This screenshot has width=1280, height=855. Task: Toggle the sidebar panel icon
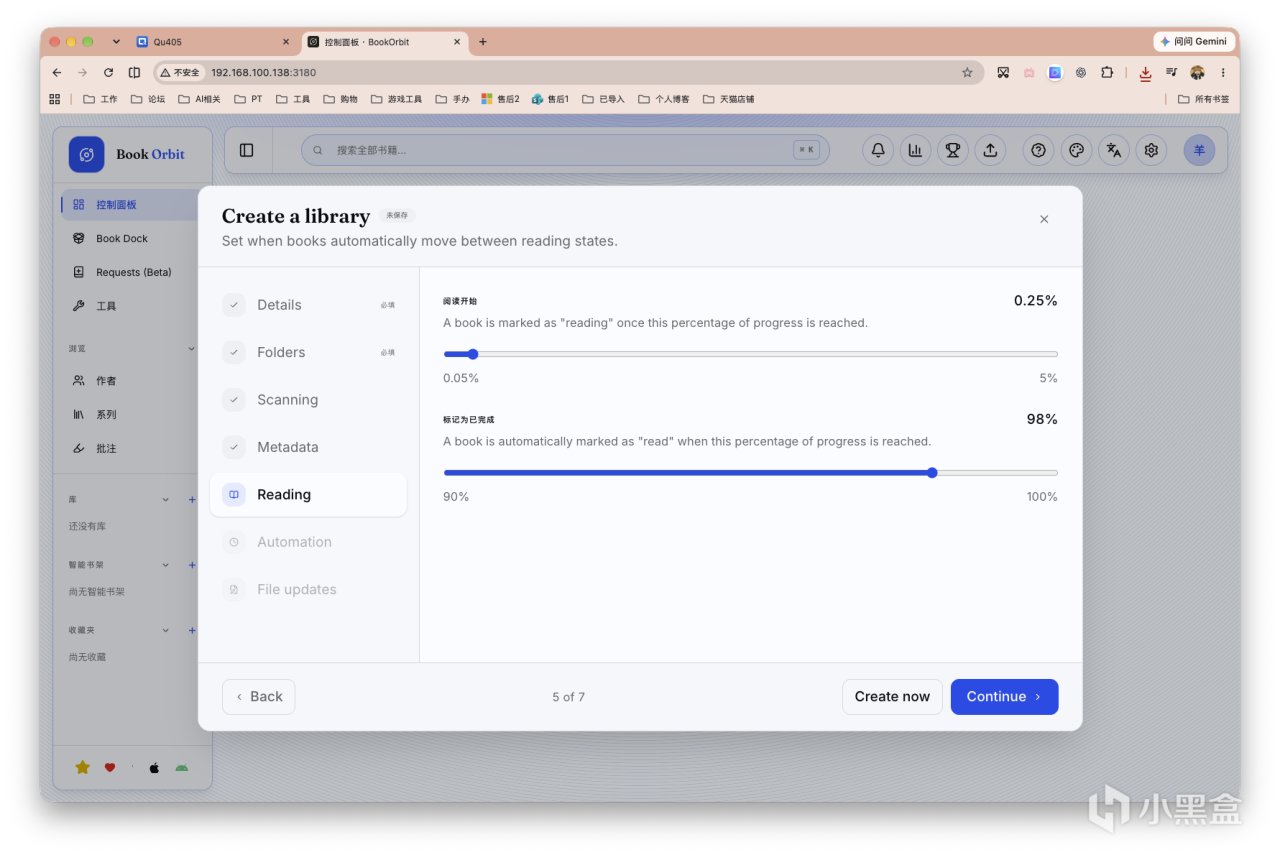click(x=247, y=150)
